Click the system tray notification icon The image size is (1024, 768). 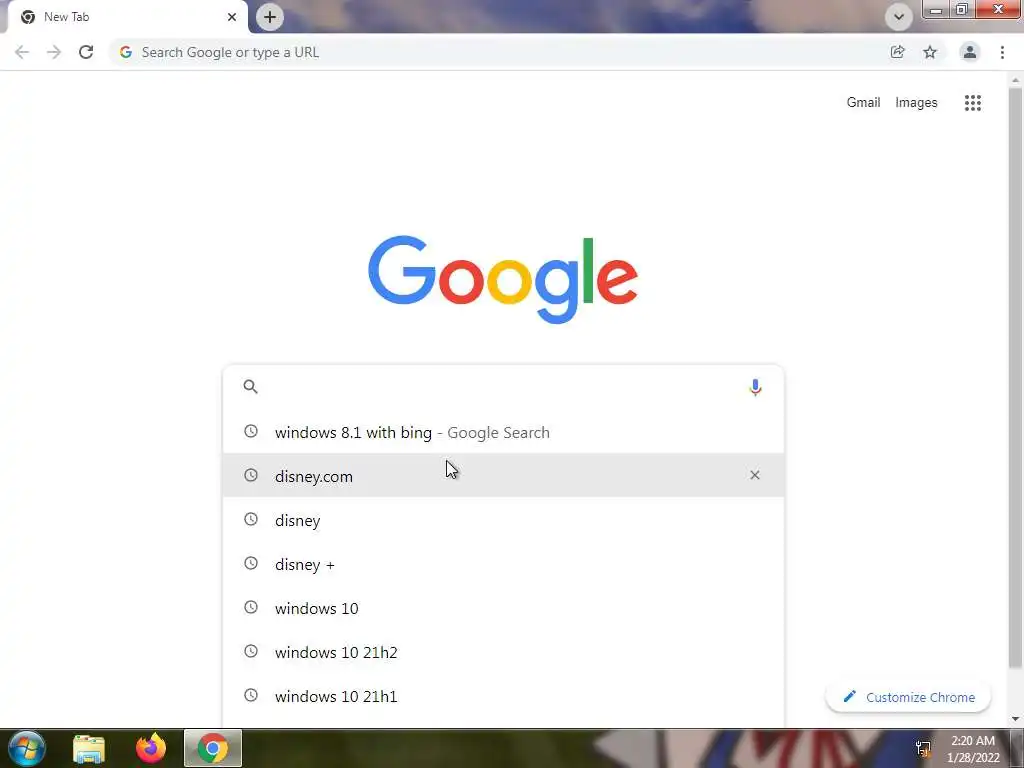(x=923, y=748)
